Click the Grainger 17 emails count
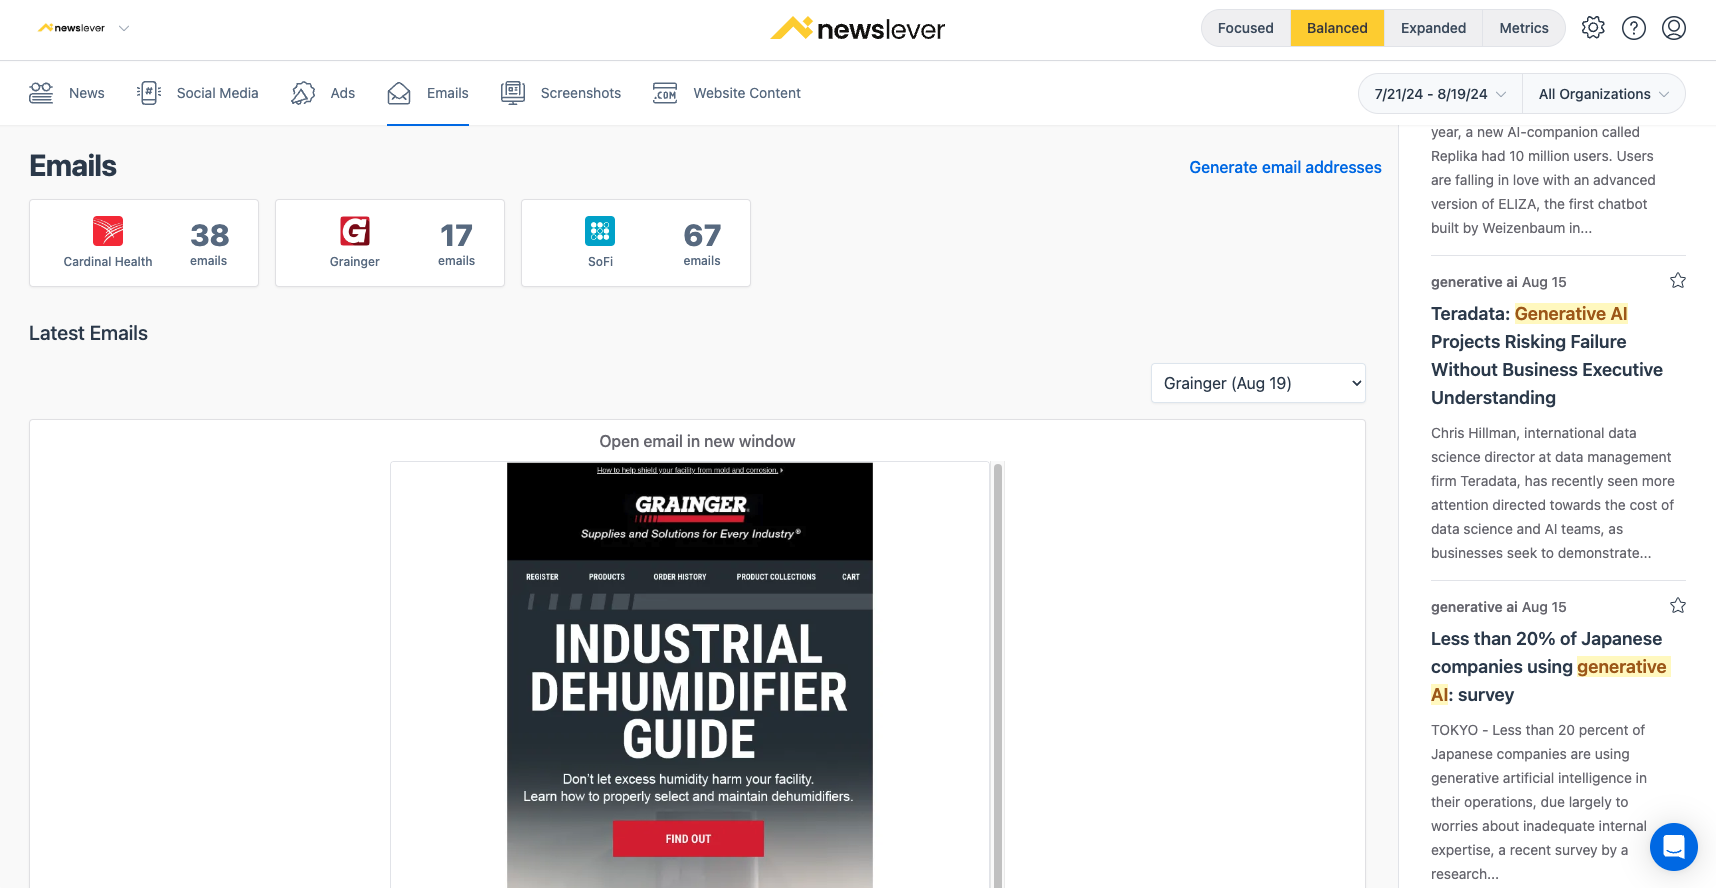The image size is (1716, 888). 456,243
